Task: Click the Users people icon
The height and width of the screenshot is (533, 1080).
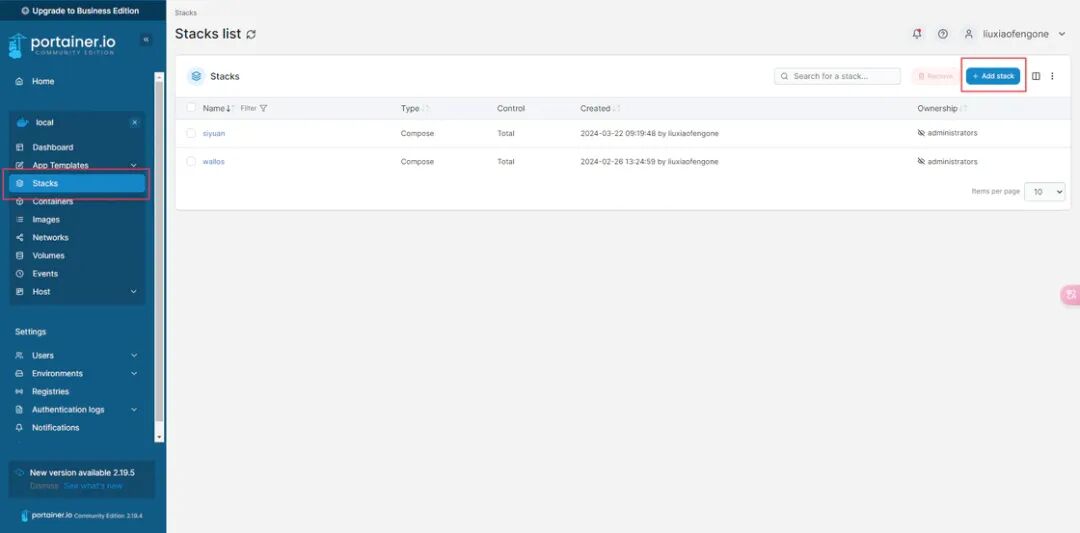Action: pyautogui.click(x=19, y=355)
